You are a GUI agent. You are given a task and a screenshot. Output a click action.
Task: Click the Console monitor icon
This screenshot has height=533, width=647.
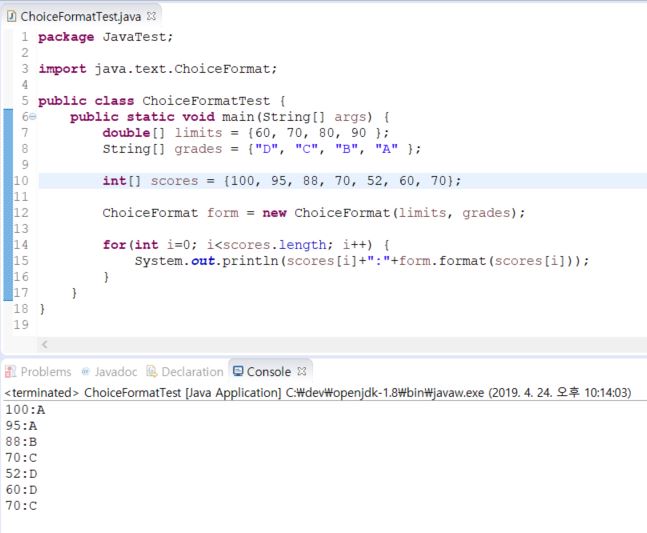point(238,371)
